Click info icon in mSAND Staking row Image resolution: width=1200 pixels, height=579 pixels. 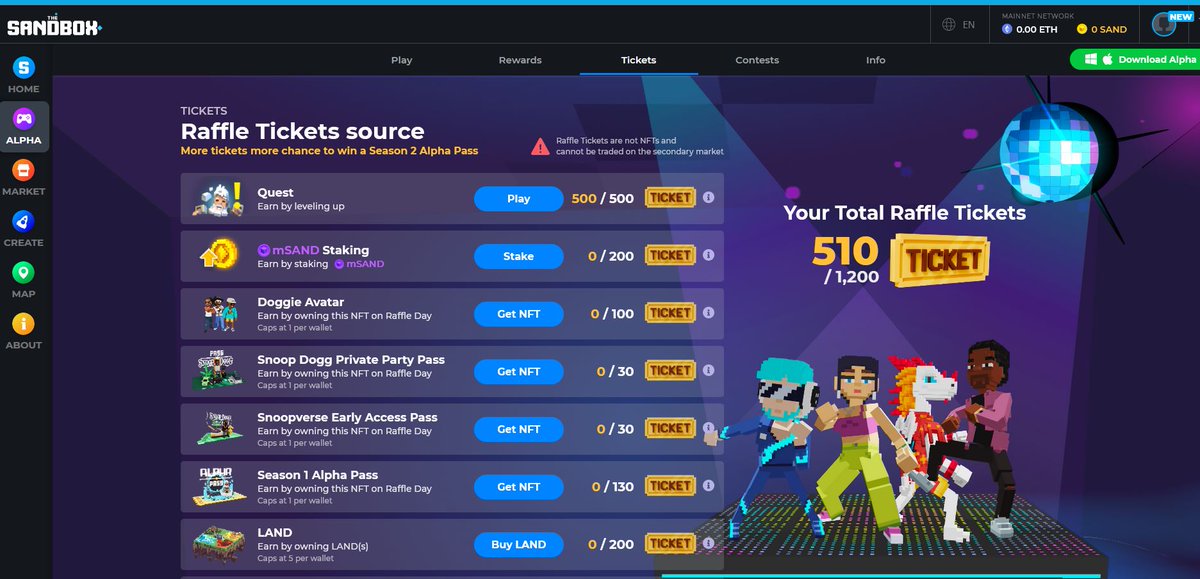pyautogui.click(x=708, y=256)
